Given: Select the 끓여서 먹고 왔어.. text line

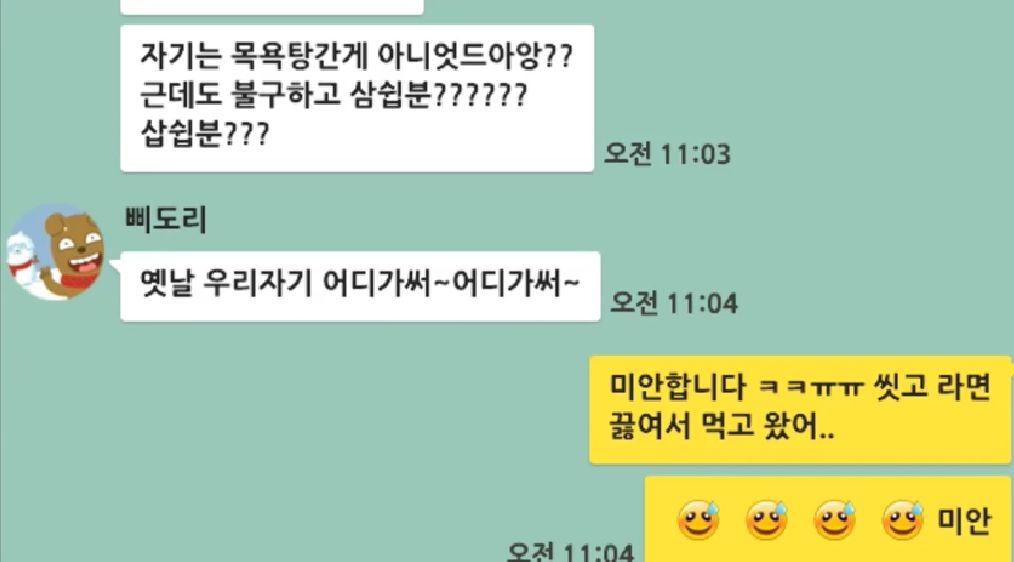Looking at the screenshot, I should (721, 427).
